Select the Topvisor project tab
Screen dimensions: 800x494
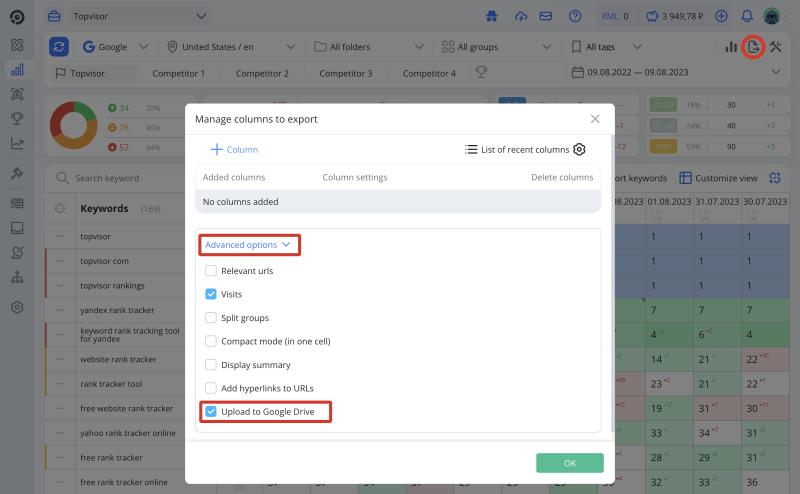(93, 73)
